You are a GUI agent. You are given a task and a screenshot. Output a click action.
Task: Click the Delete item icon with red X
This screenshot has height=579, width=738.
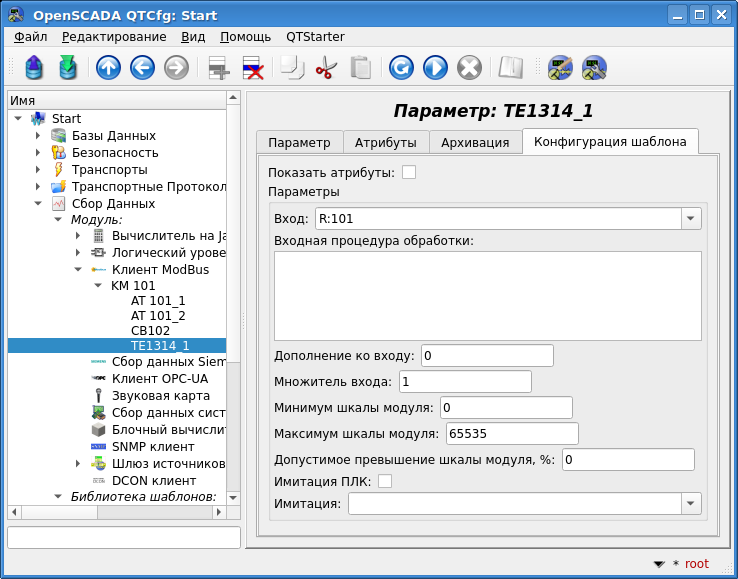(x=253, y=67)
